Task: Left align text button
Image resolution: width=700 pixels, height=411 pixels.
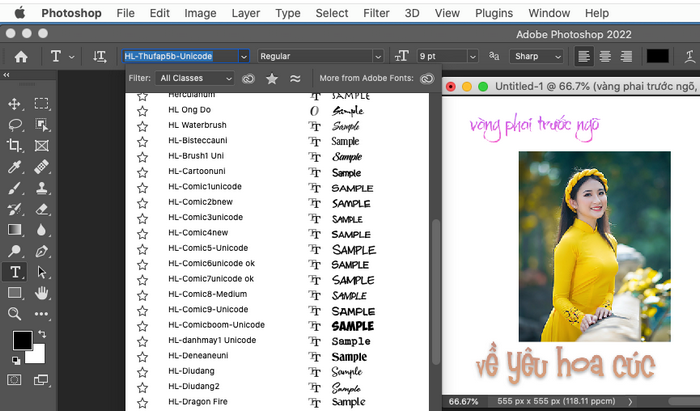Action: click(x=584, y=56)
